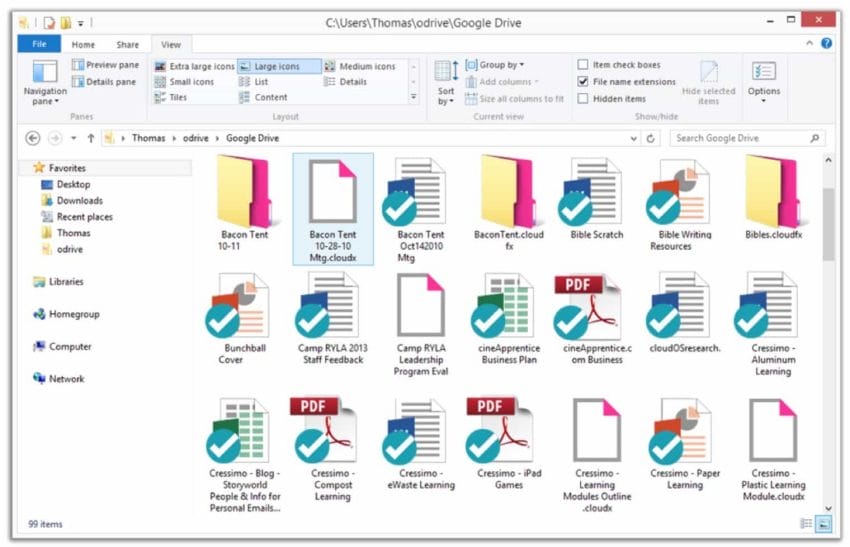Go back with the Back arrow
The height and width of the screenshot is (547, 850).
coord(33,138)
